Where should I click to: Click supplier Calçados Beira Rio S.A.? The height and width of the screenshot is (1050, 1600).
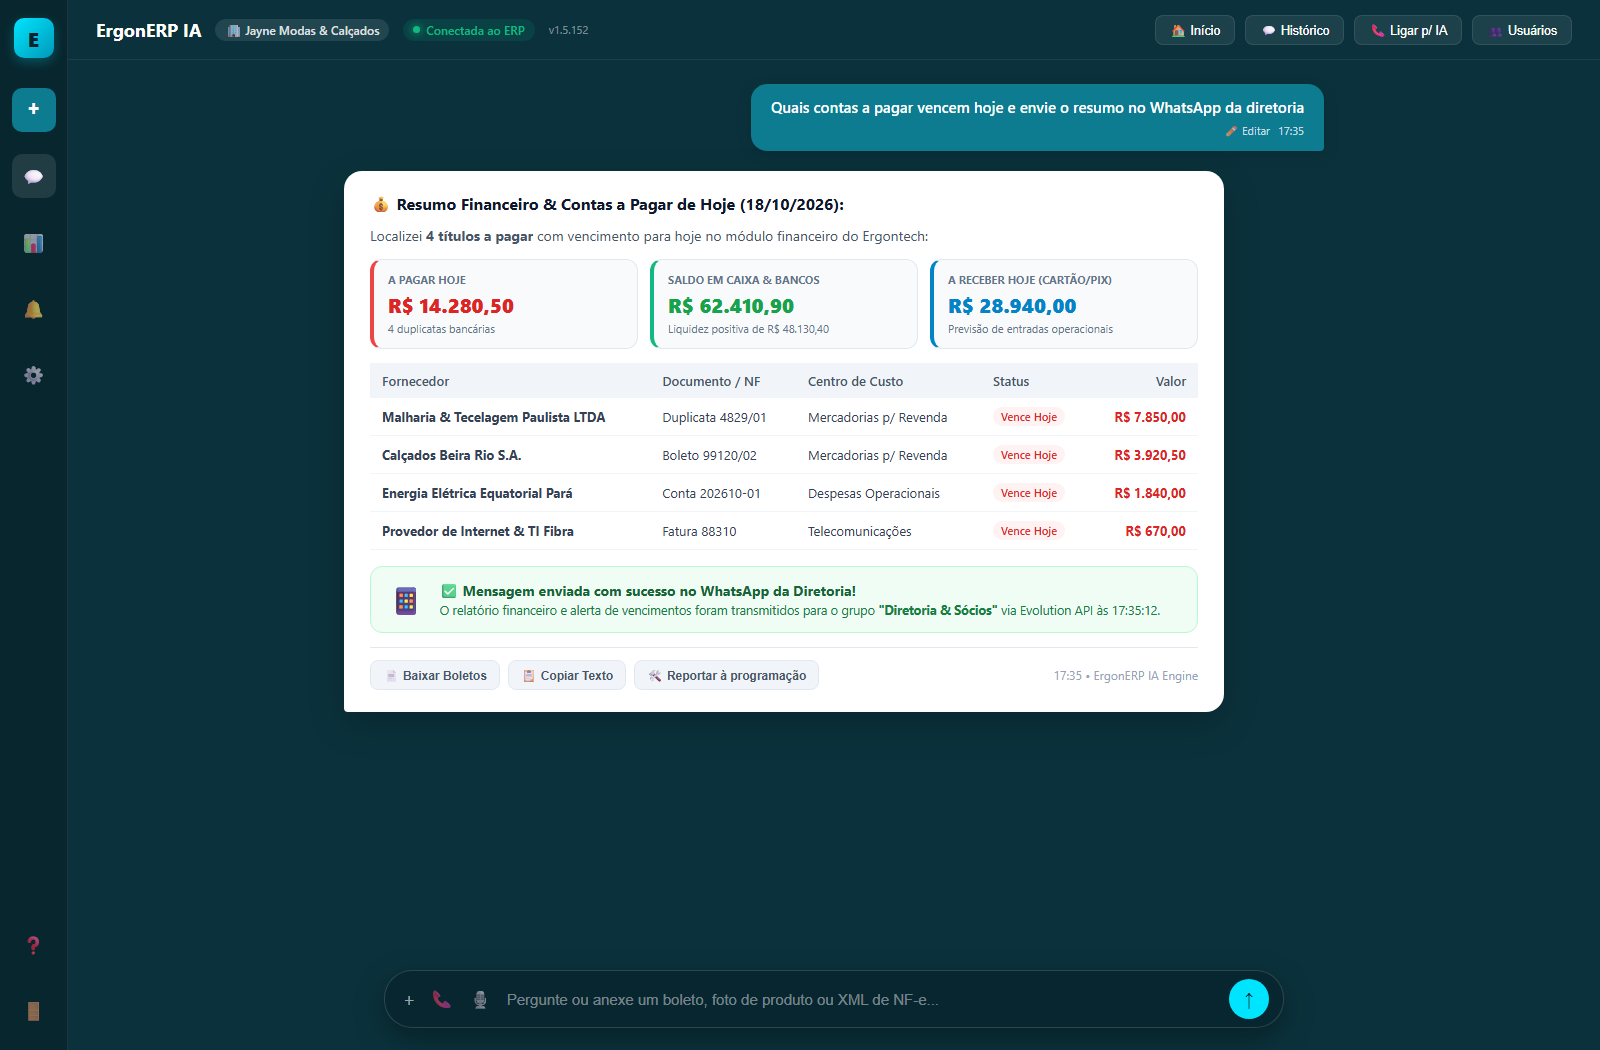pyautogui.click(x=451, y=455)
